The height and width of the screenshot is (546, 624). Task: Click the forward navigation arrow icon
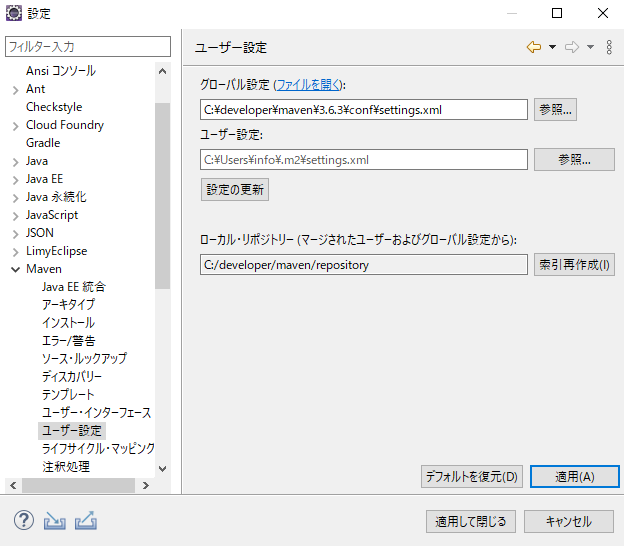[x=572, y=47]
